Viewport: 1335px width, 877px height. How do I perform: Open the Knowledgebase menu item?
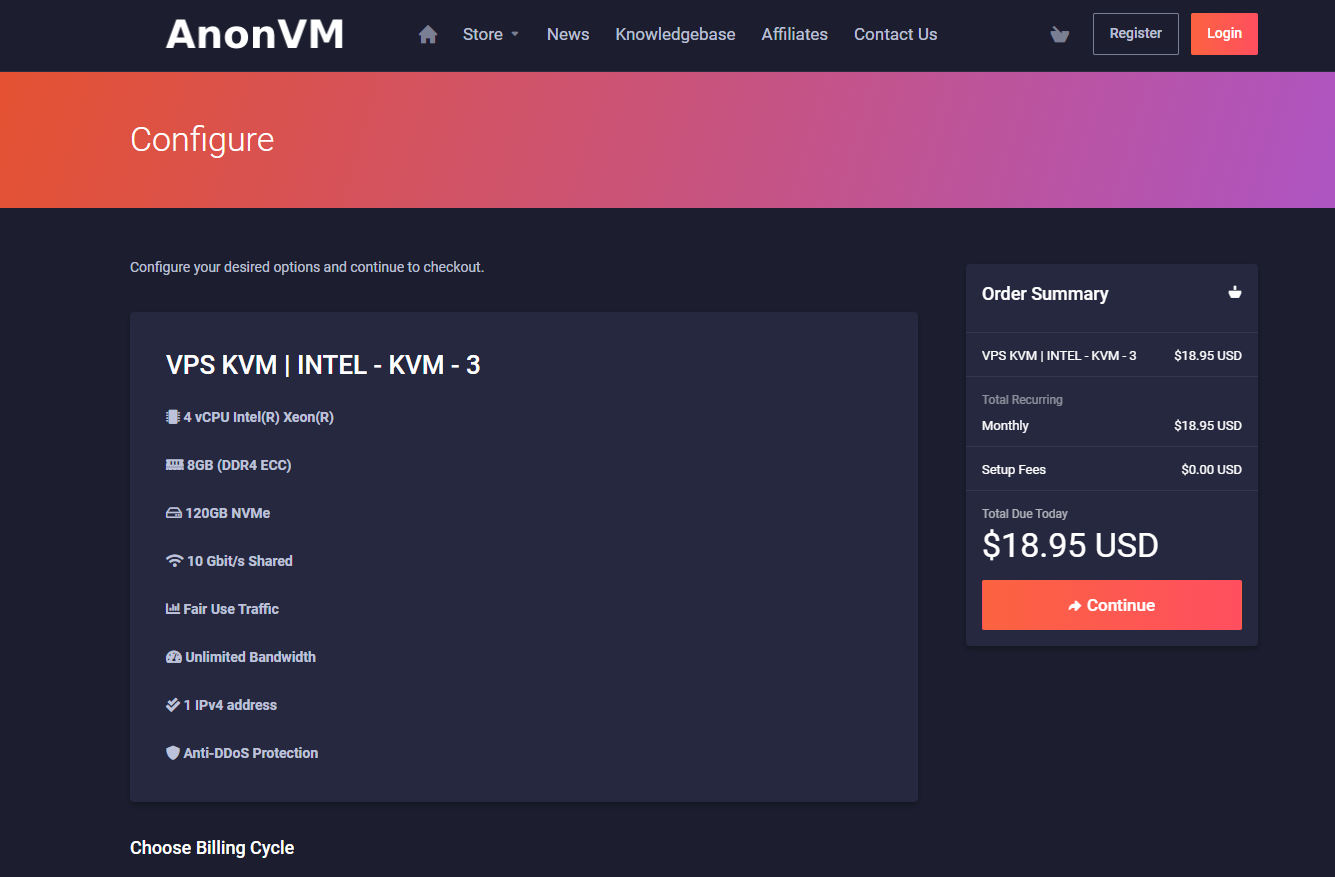pyautogui.click(x=675, y=34)
